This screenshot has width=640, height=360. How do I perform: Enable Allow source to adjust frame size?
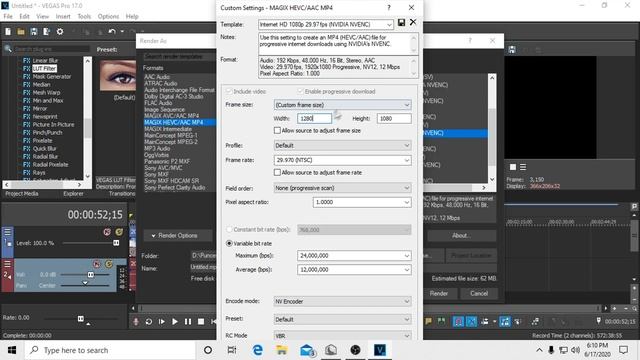[x=277, y=131]
